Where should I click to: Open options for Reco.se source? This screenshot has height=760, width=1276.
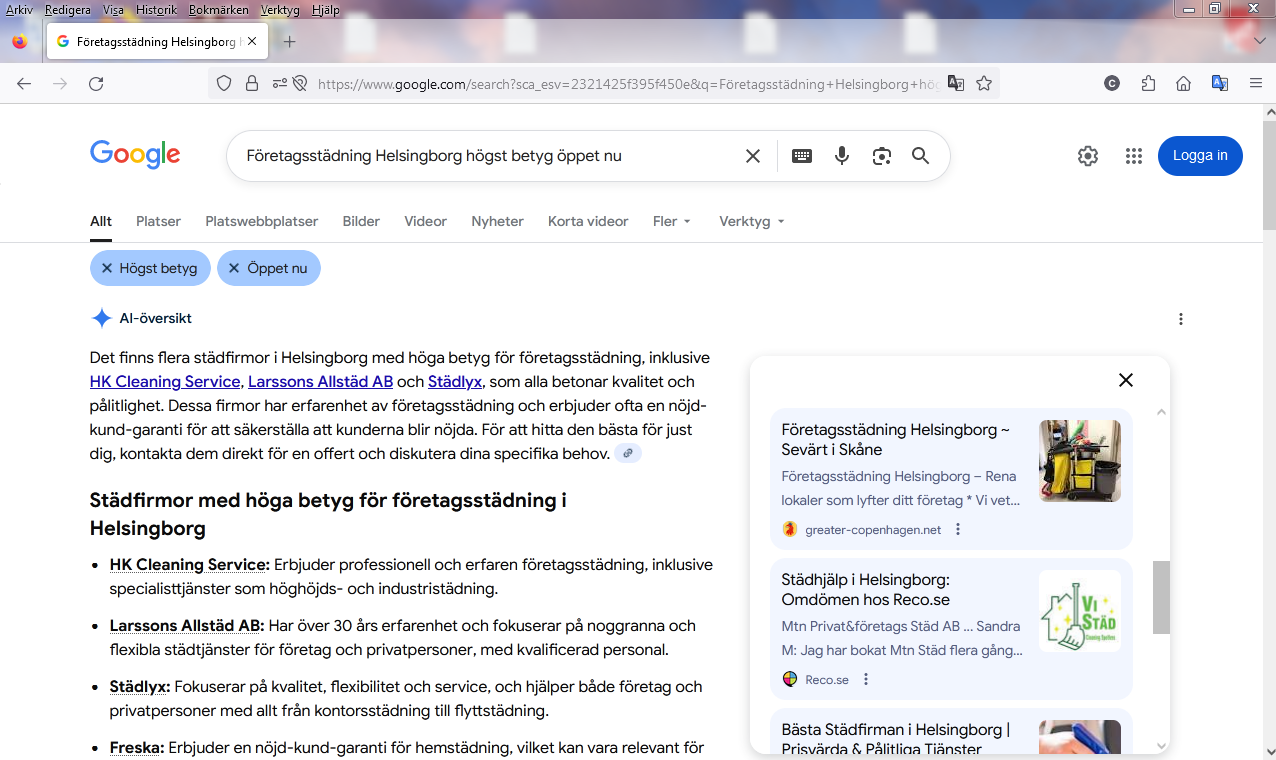tap(866, 680)
